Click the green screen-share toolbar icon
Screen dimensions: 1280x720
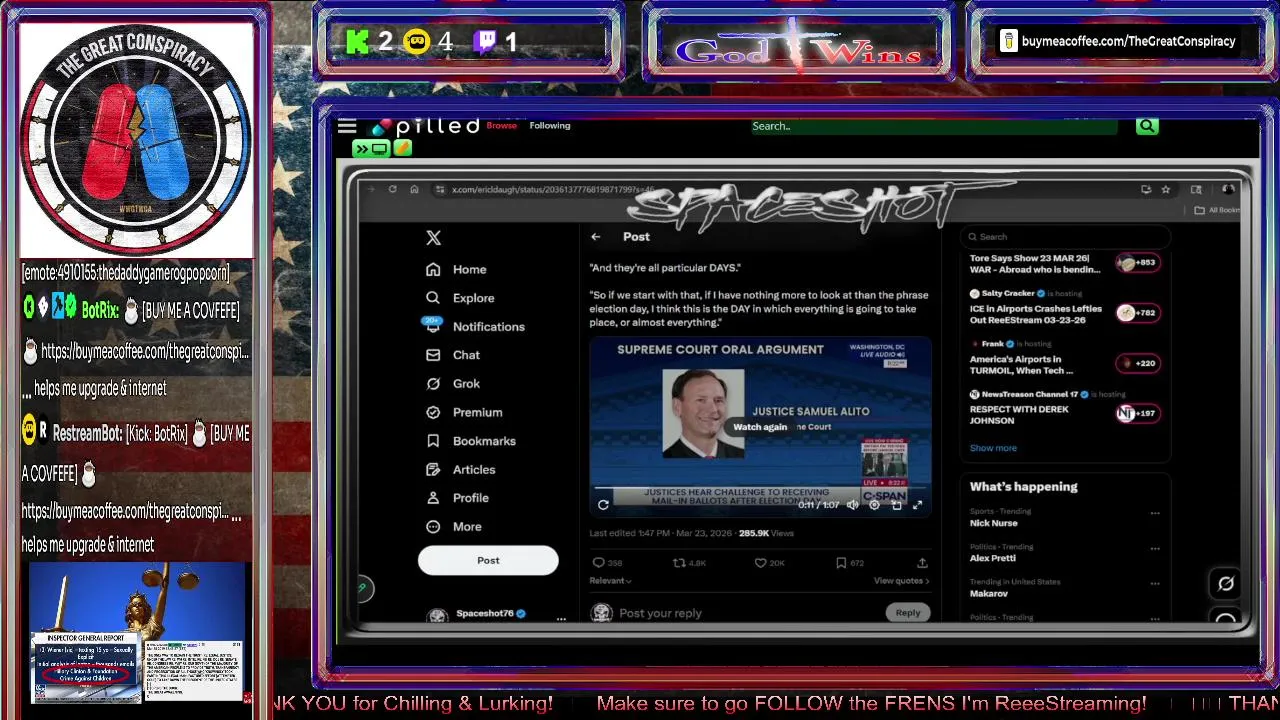(370, 148)
